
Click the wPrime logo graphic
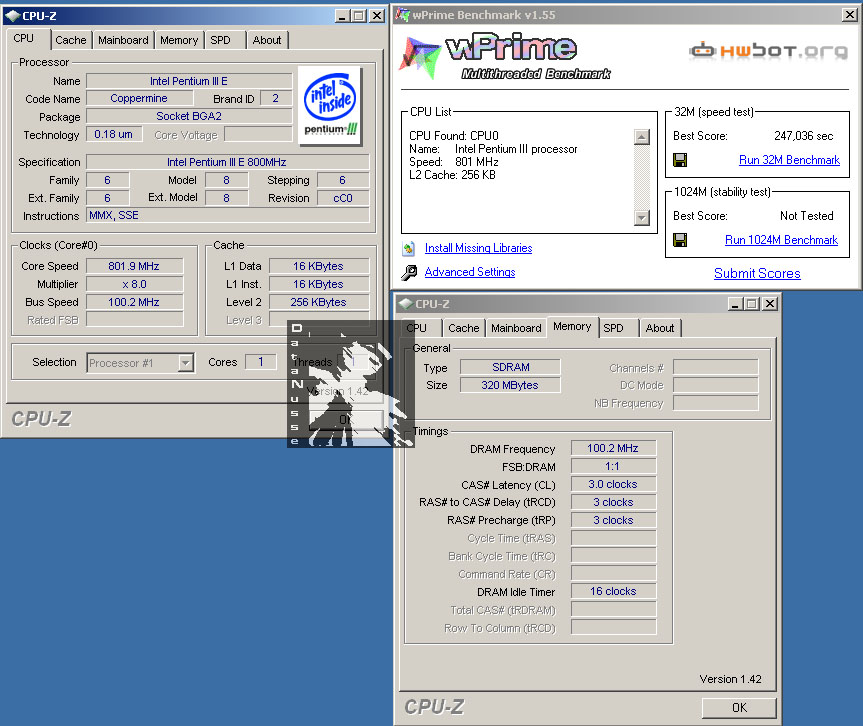tap(505, 57)
